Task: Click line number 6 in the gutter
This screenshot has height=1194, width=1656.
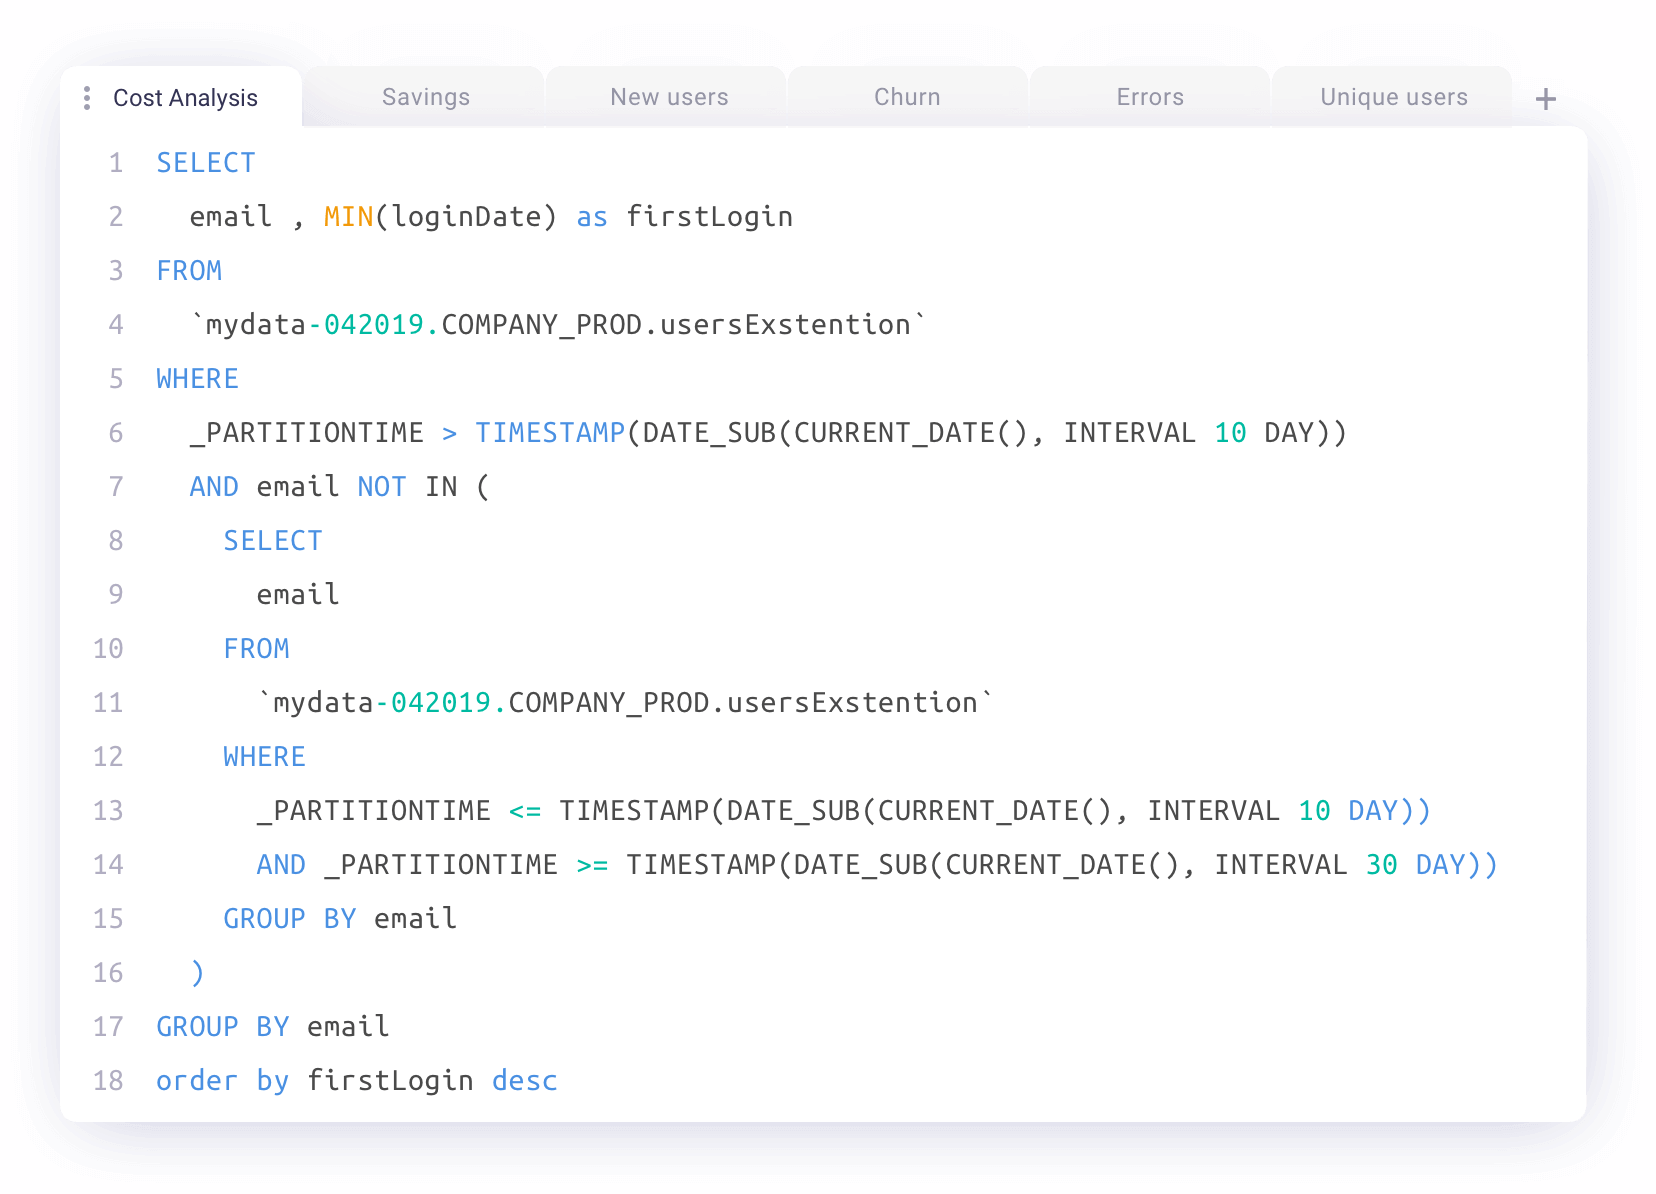Action: click(116, 433)
